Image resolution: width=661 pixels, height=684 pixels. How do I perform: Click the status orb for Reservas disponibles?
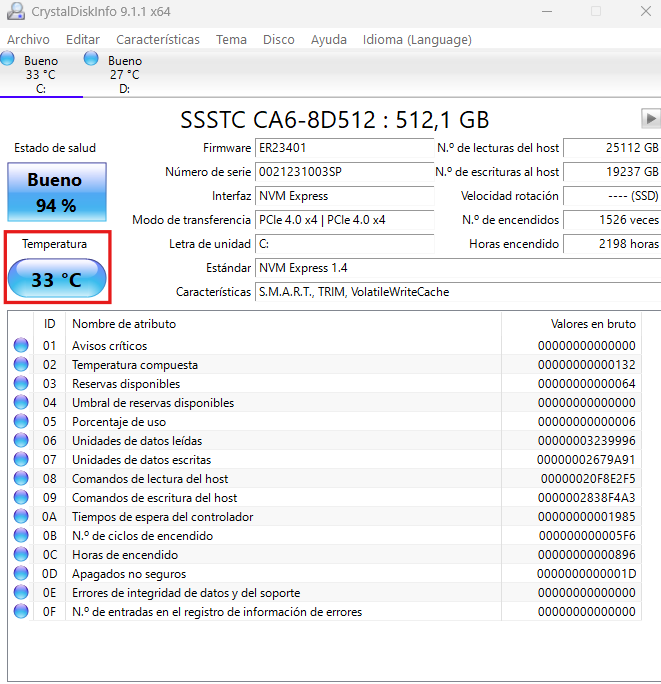(21, 383)
